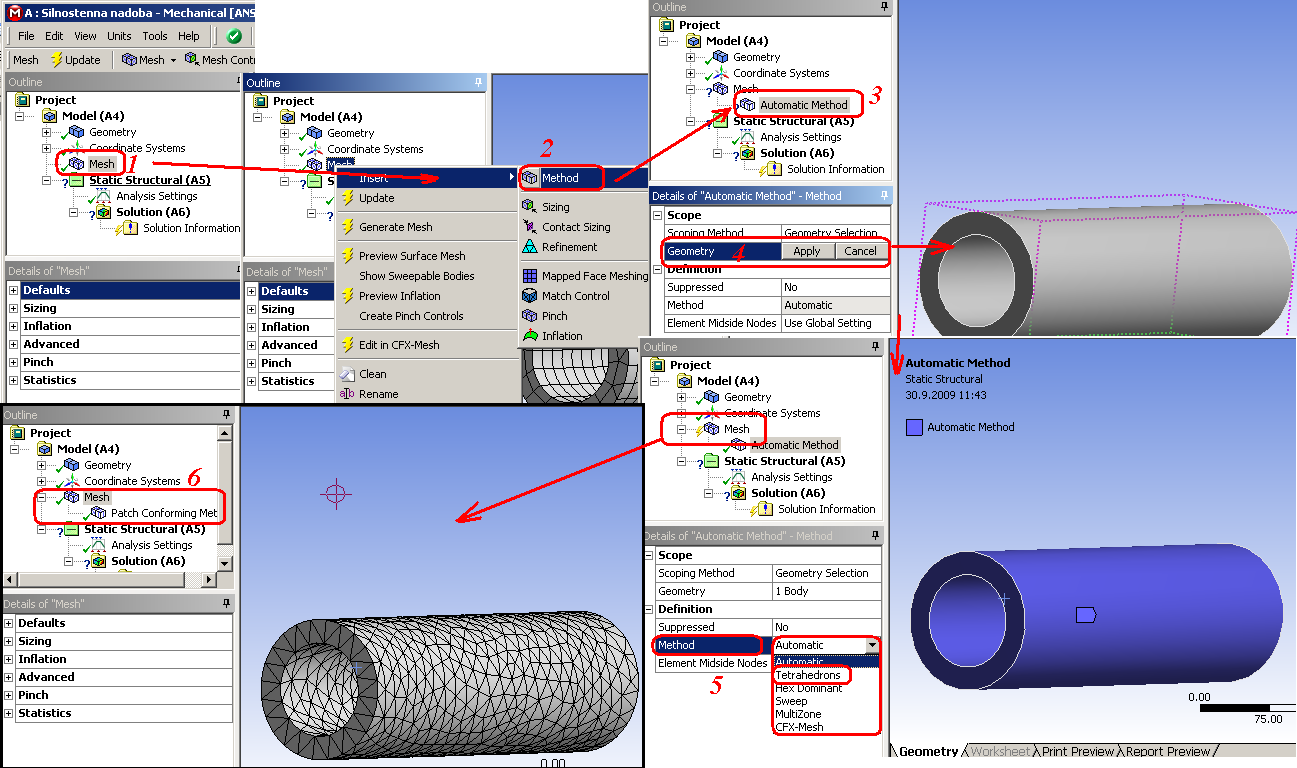Image resolution: width=1297 pixels, height=768 pixels.
Task: Choose Inflation from the Insert submenu
Action: point(561,336)
